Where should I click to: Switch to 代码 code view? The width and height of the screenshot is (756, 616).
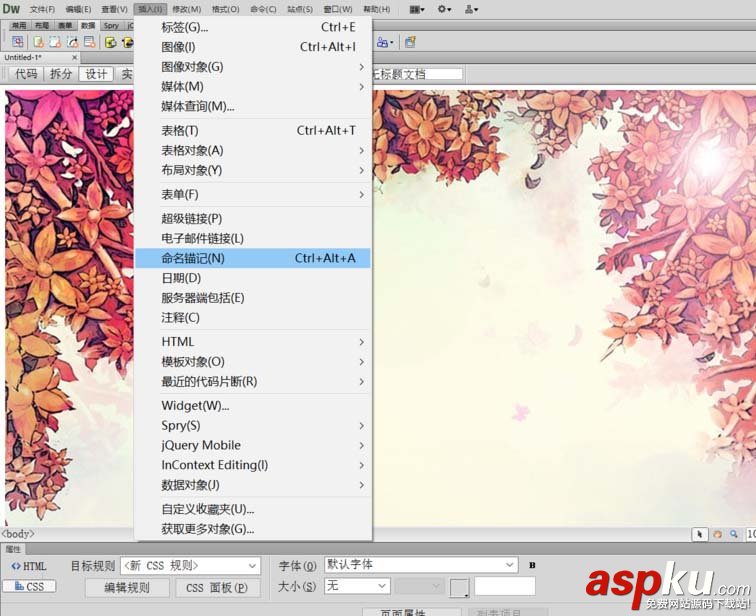[26, 74]
